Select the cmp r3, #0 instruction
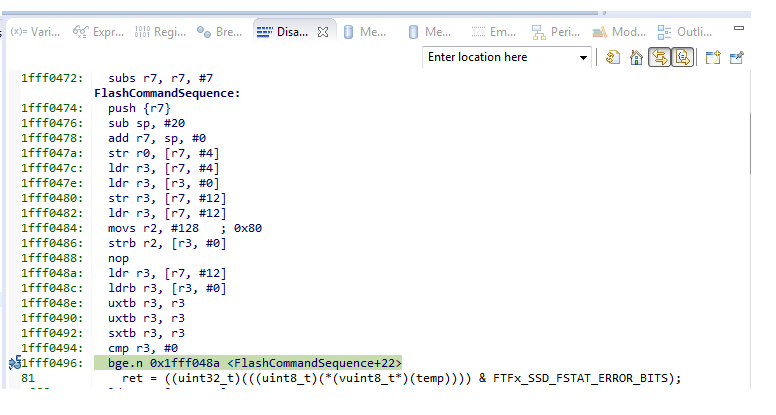The width and height of the screenshot is (776, 415). point(143,348)
